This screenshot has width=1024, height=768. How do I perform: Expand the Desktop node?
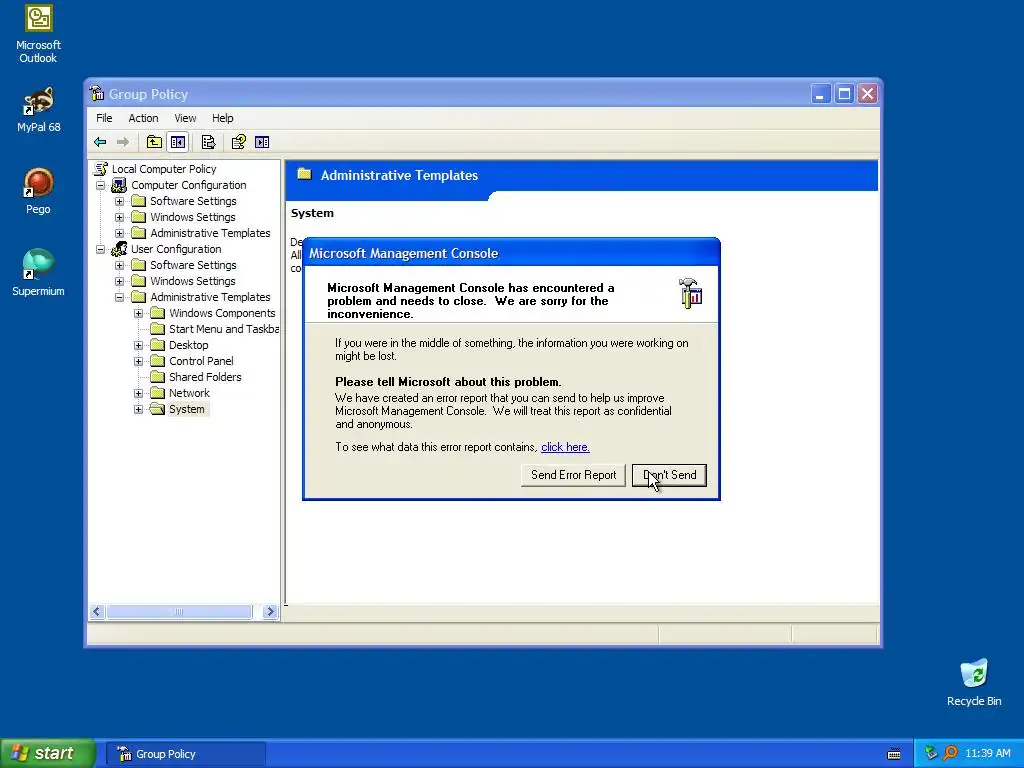pyautogui.click(x=138, y=345)
